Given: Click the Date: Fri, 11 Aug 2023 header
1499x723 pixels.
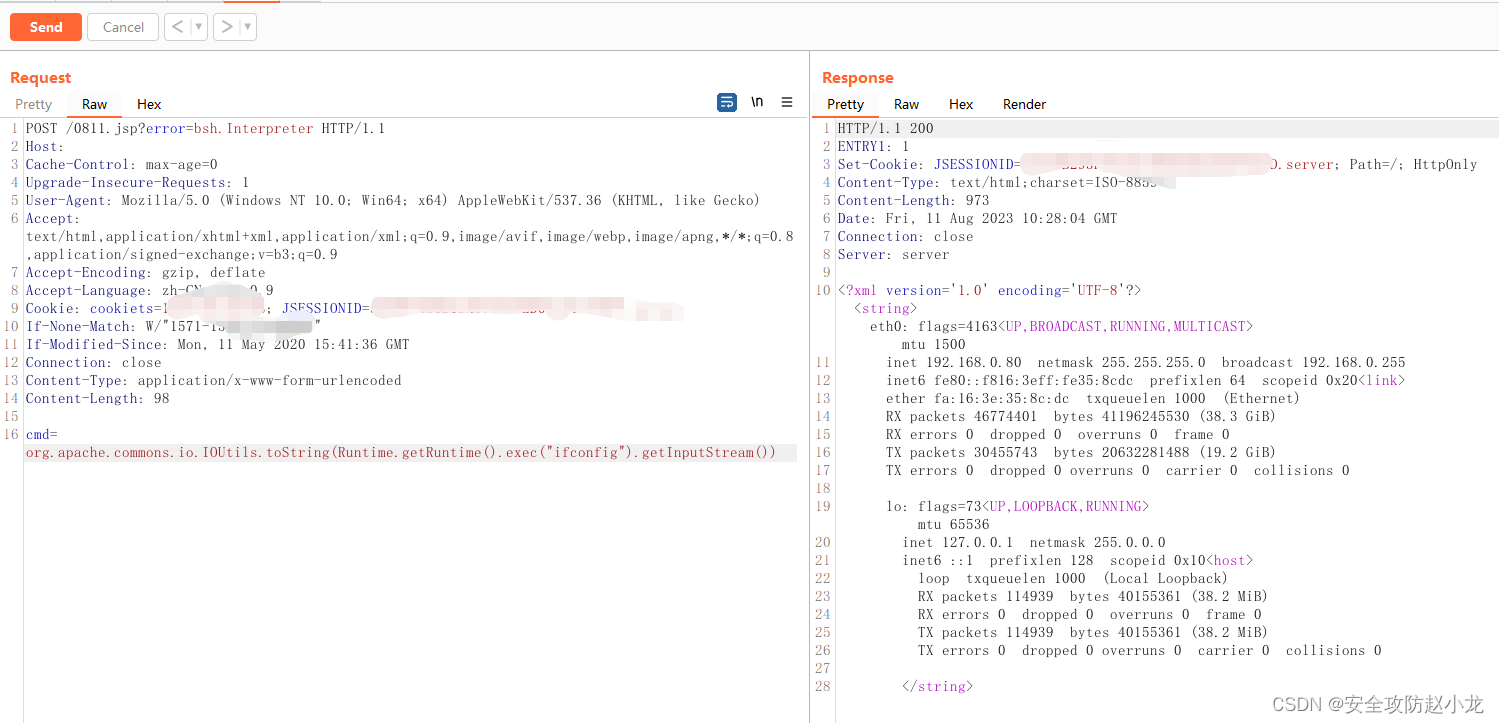Looking at the screenshot, I should (x=977, y=218).
